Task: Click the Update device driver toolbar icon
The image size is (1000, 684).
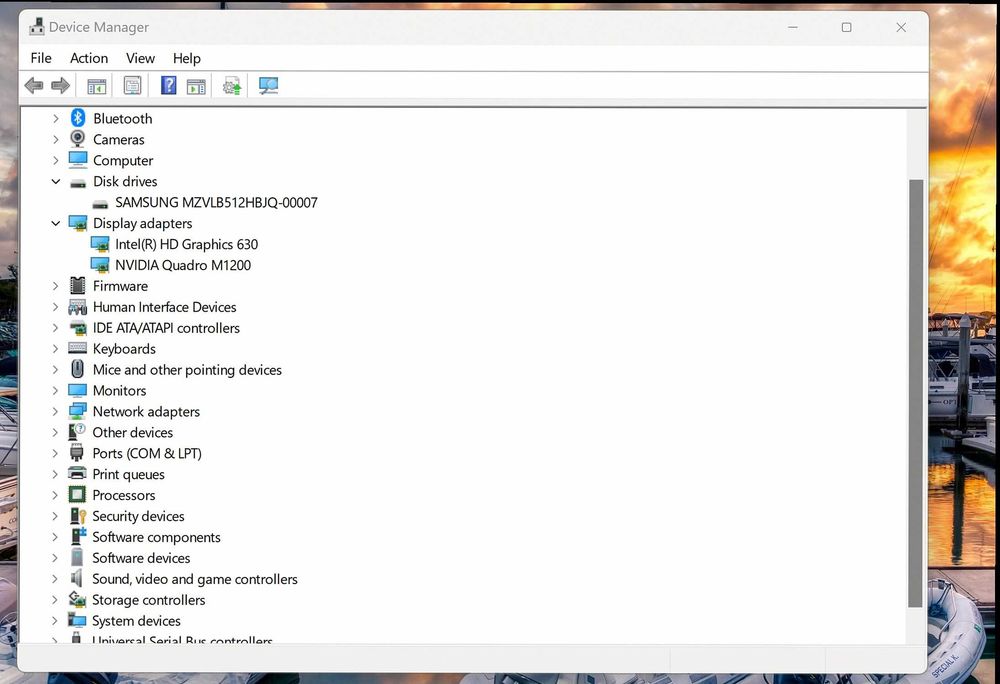Action: [232, 86]
